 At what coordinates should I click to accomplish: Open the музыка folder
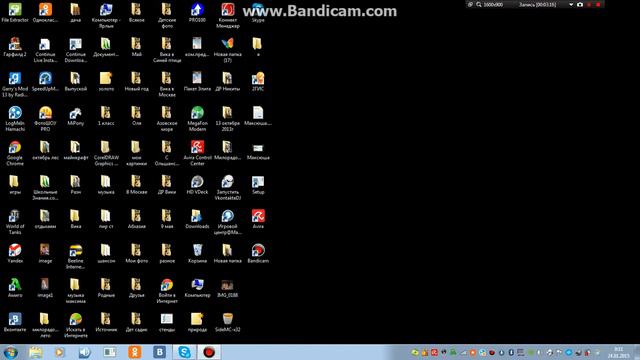tap(106, 185)
